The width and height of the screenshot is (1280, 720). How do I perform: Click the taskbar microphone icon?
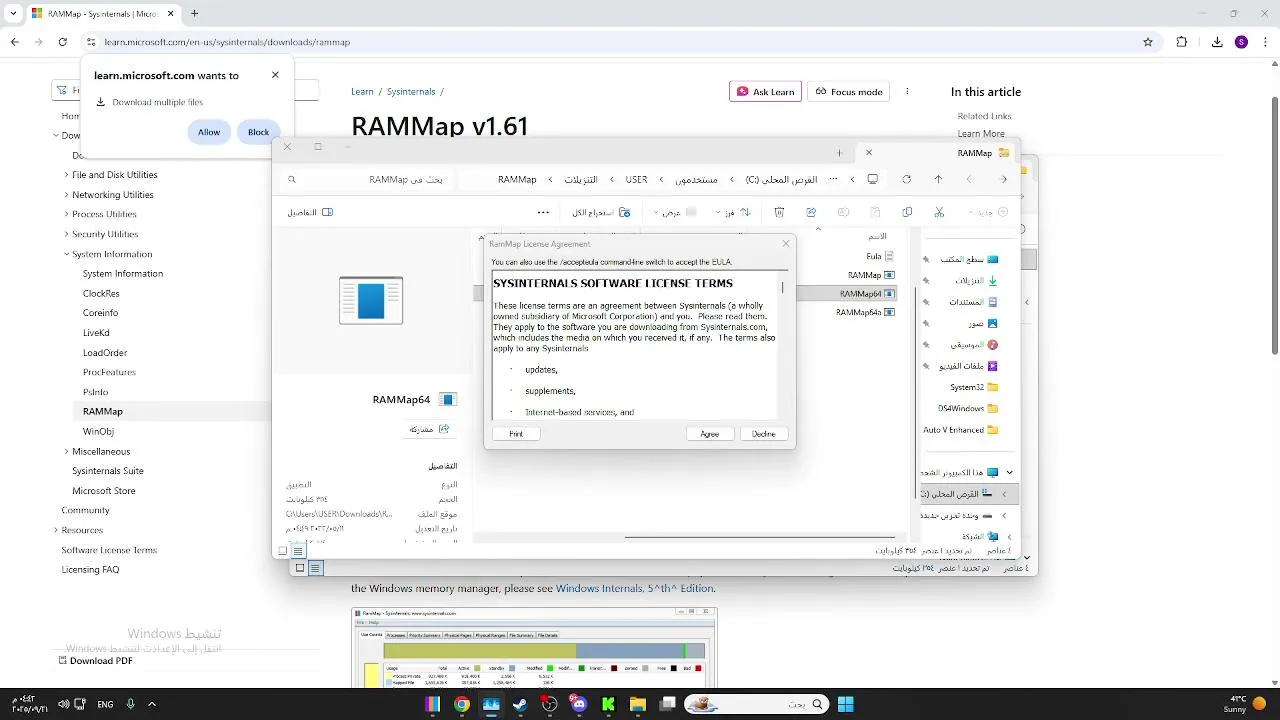pos(130,704)
